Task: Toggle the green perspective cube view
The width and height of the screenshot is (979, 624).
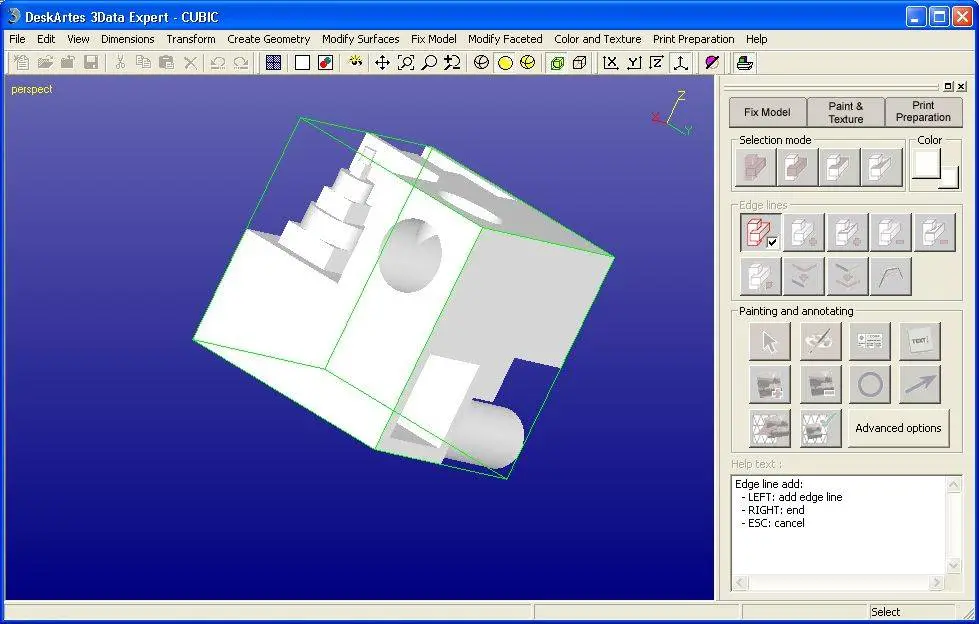Action: click(556, 62)
